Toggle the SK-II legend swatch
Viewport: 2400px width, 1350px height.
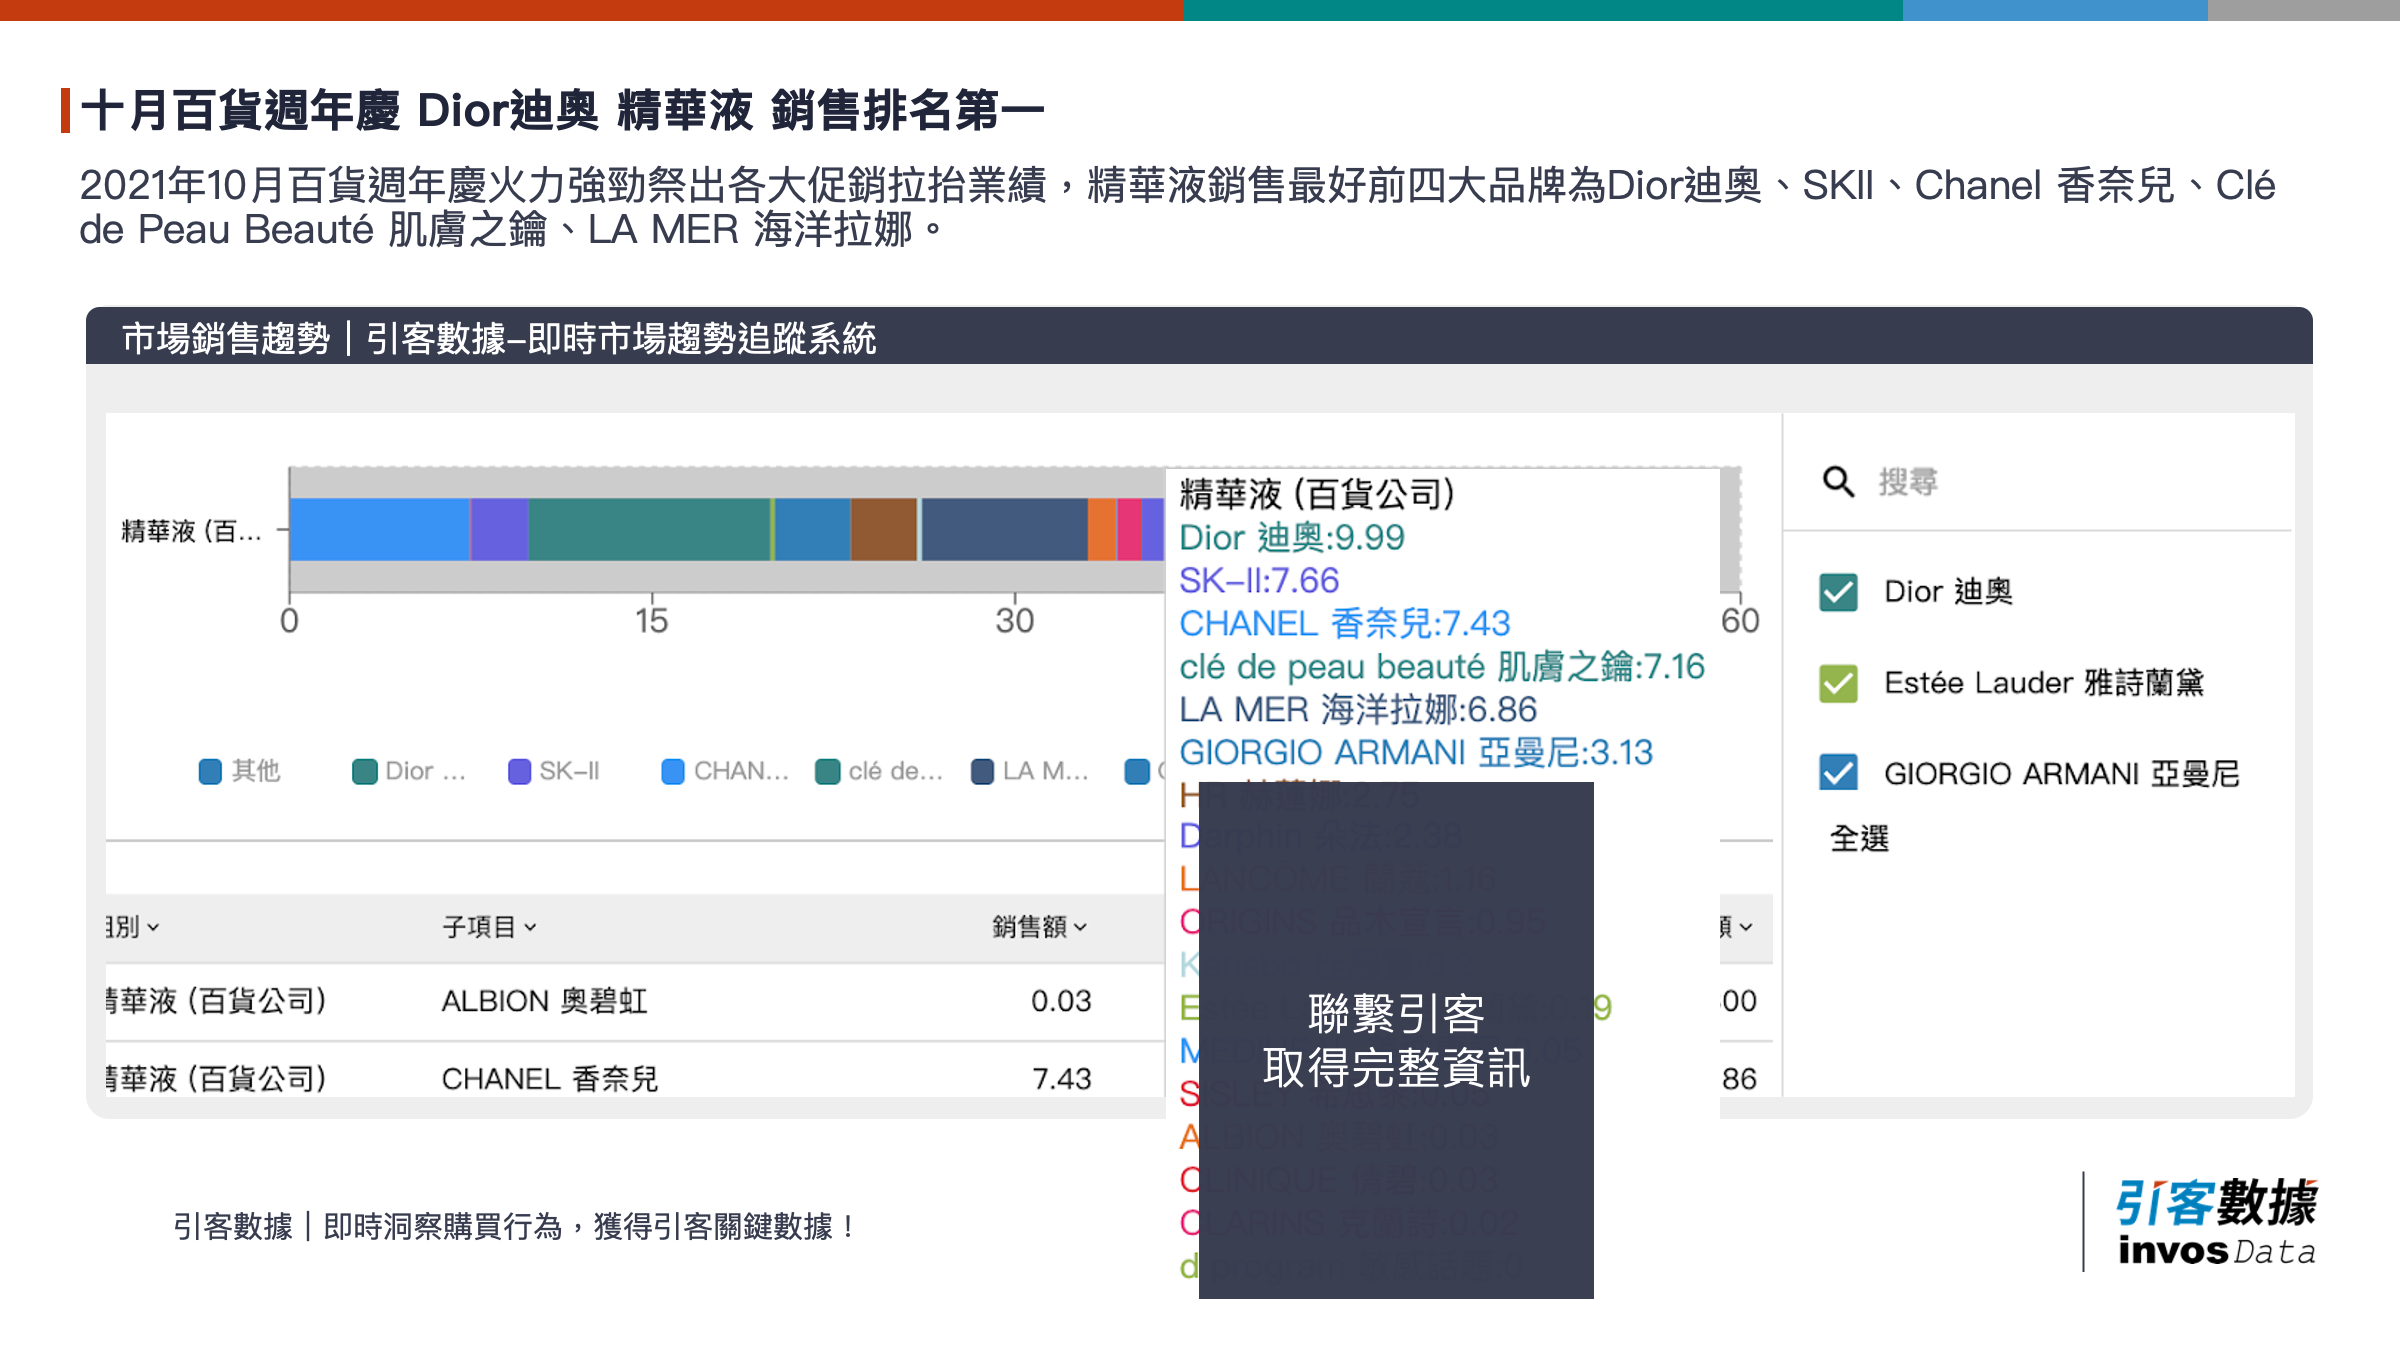coord(519,772)
